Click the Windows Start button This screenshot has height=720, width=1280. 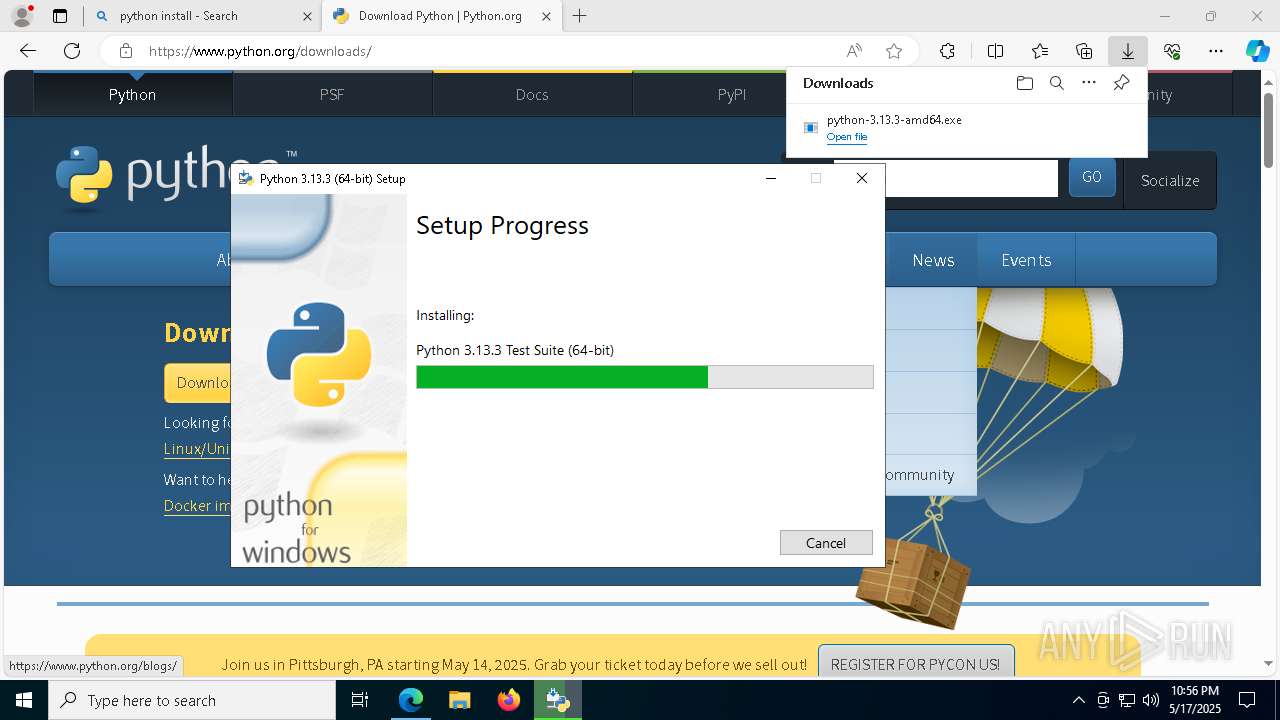click(24, 700)
